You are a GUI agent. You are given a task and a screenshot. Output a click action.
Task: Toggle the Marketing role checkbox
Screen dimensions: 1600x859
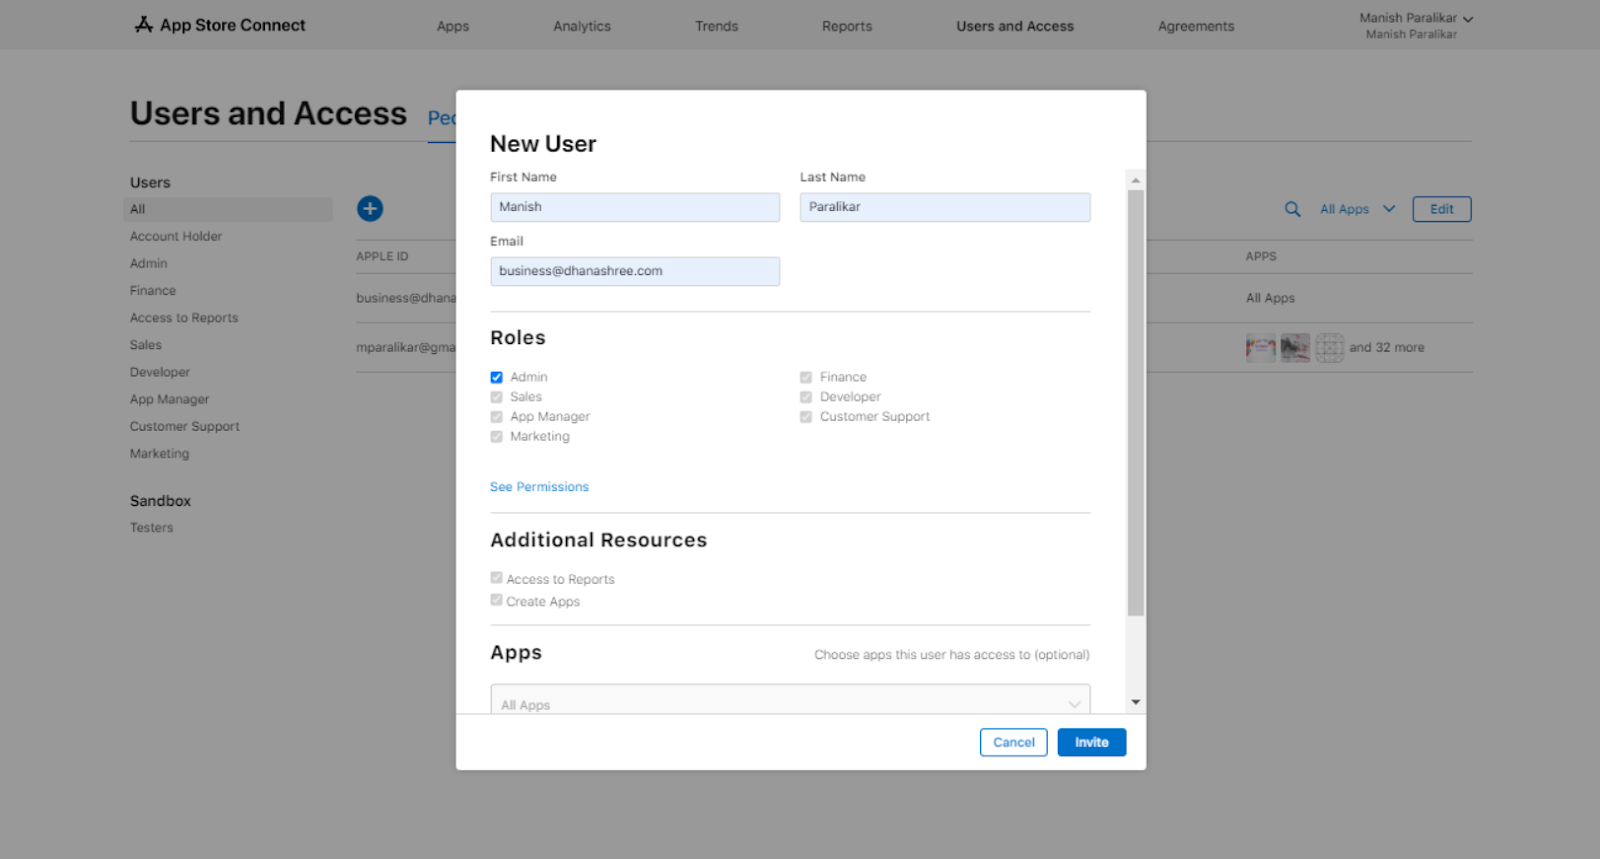496,437
